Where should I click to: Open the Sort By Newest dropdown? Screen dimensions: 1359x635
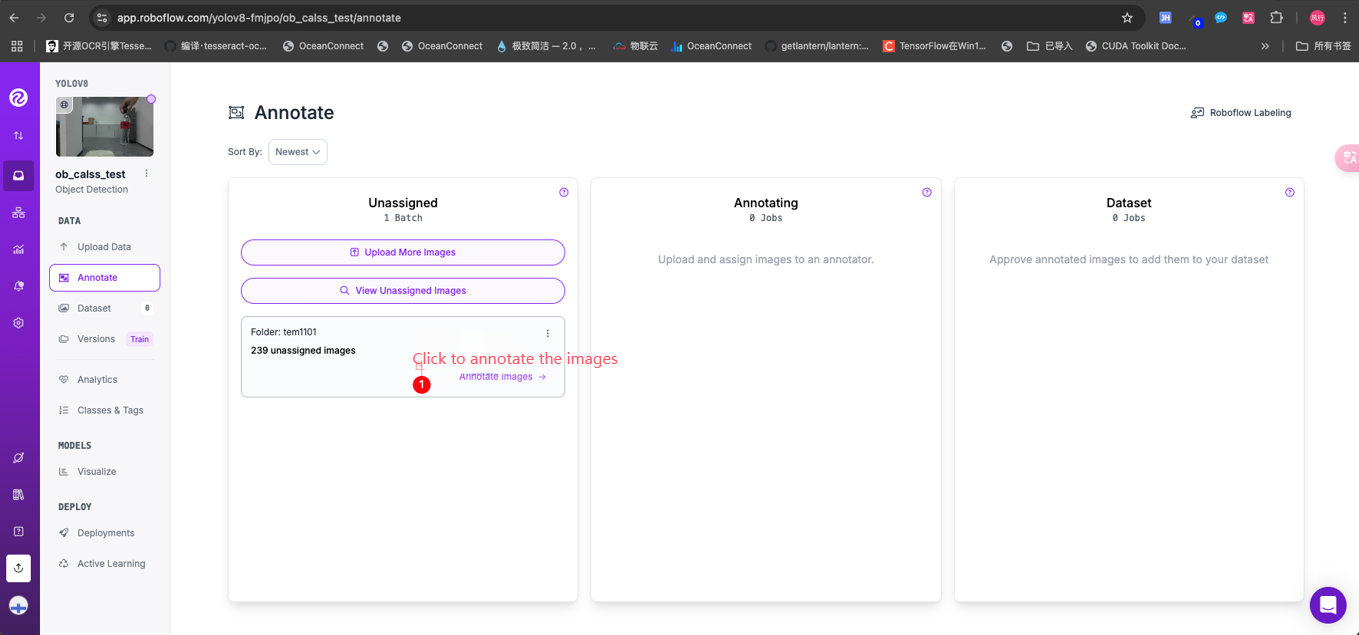297,152
